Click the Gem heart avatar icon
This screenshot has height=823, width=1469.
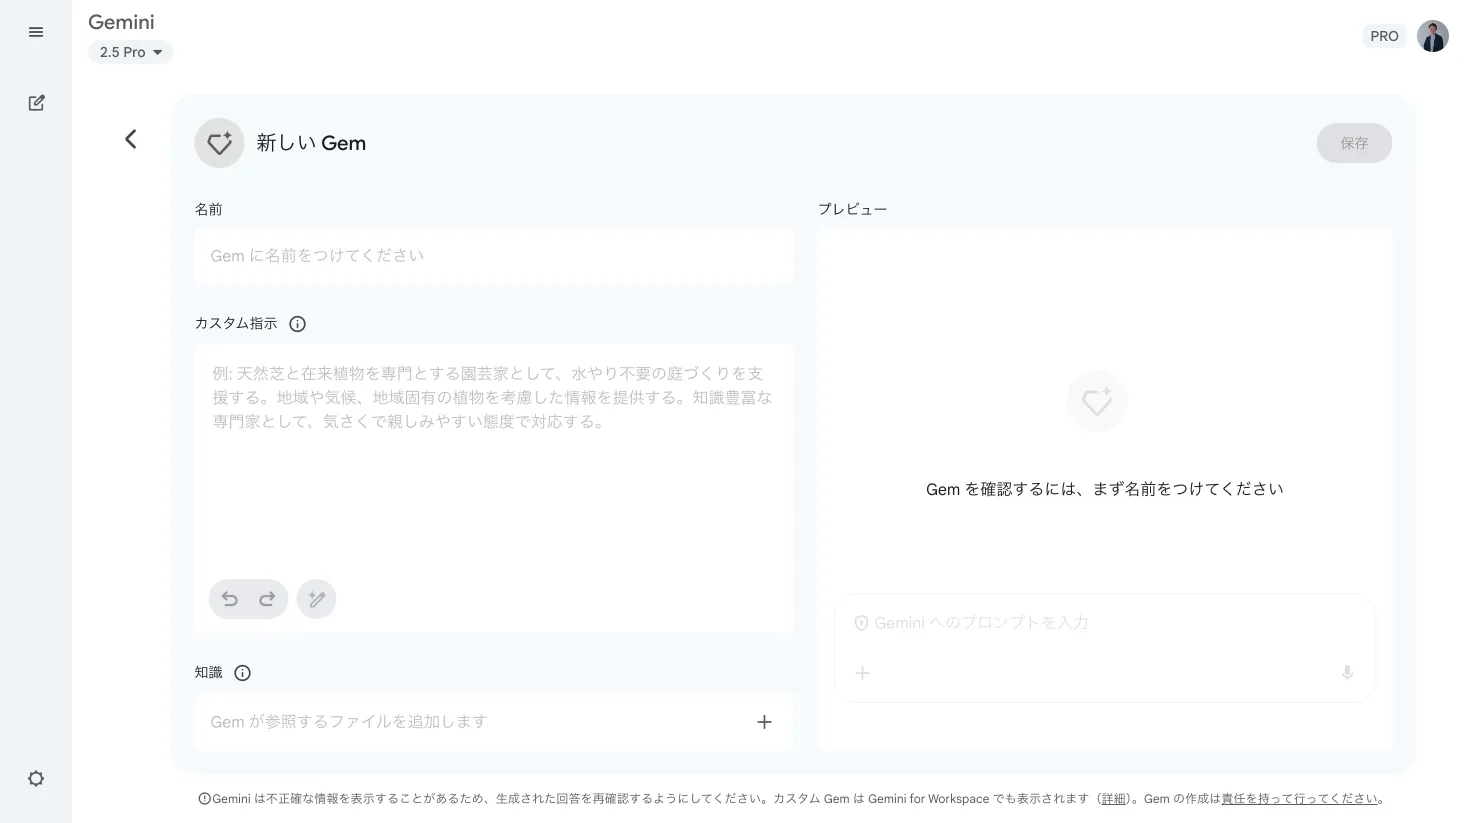click(x=219, y=143)
